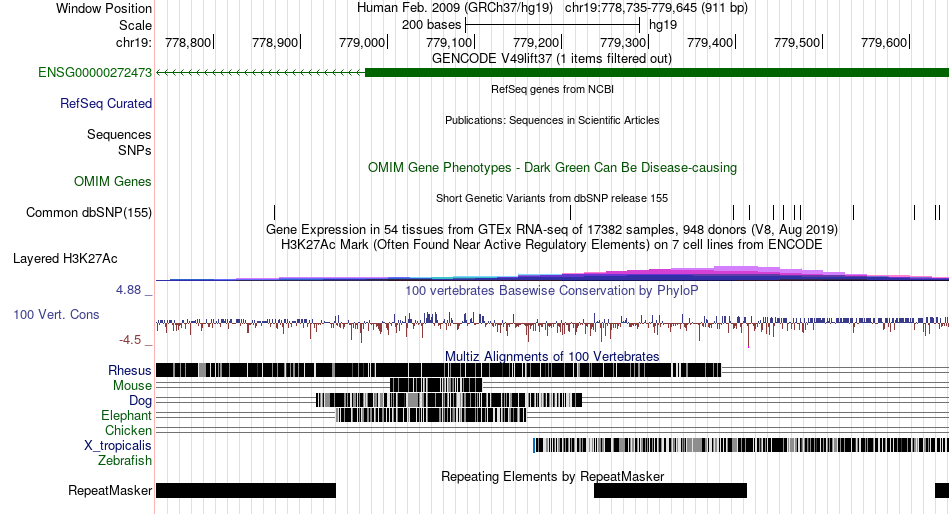Click the chr19:778,735-779,645 position text

click(656, 8)
